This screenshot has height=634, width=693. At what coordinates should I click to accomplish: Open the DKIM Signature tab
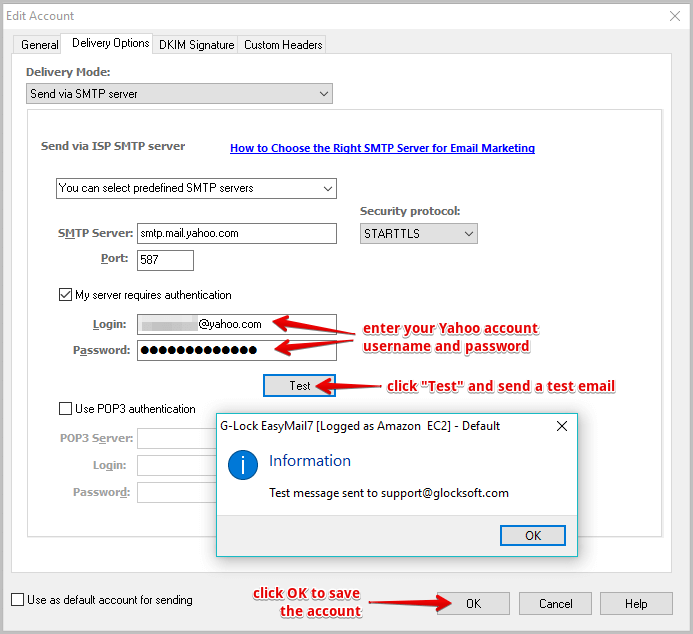tap(196, 45)
